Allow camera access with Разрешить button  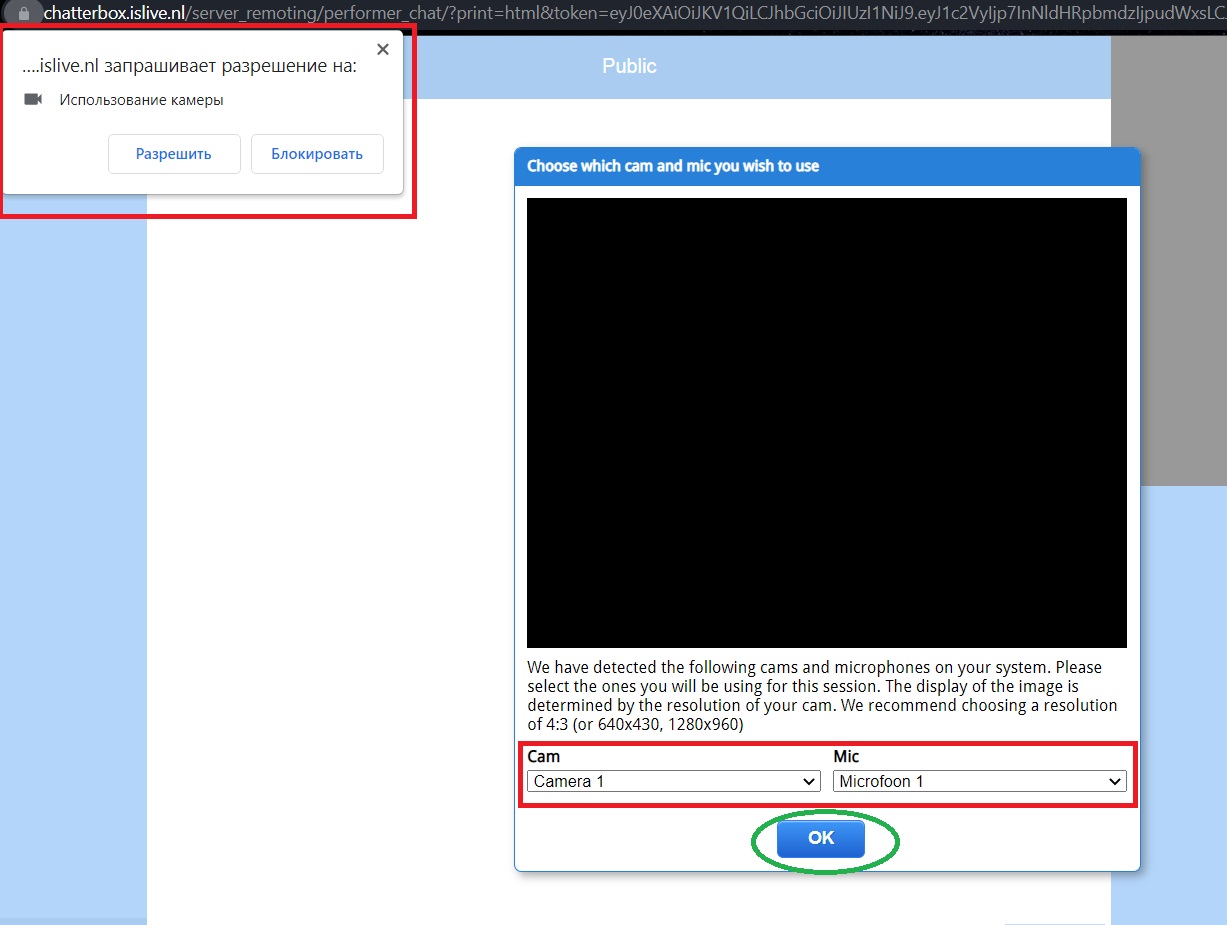click(x=174, y=154)
